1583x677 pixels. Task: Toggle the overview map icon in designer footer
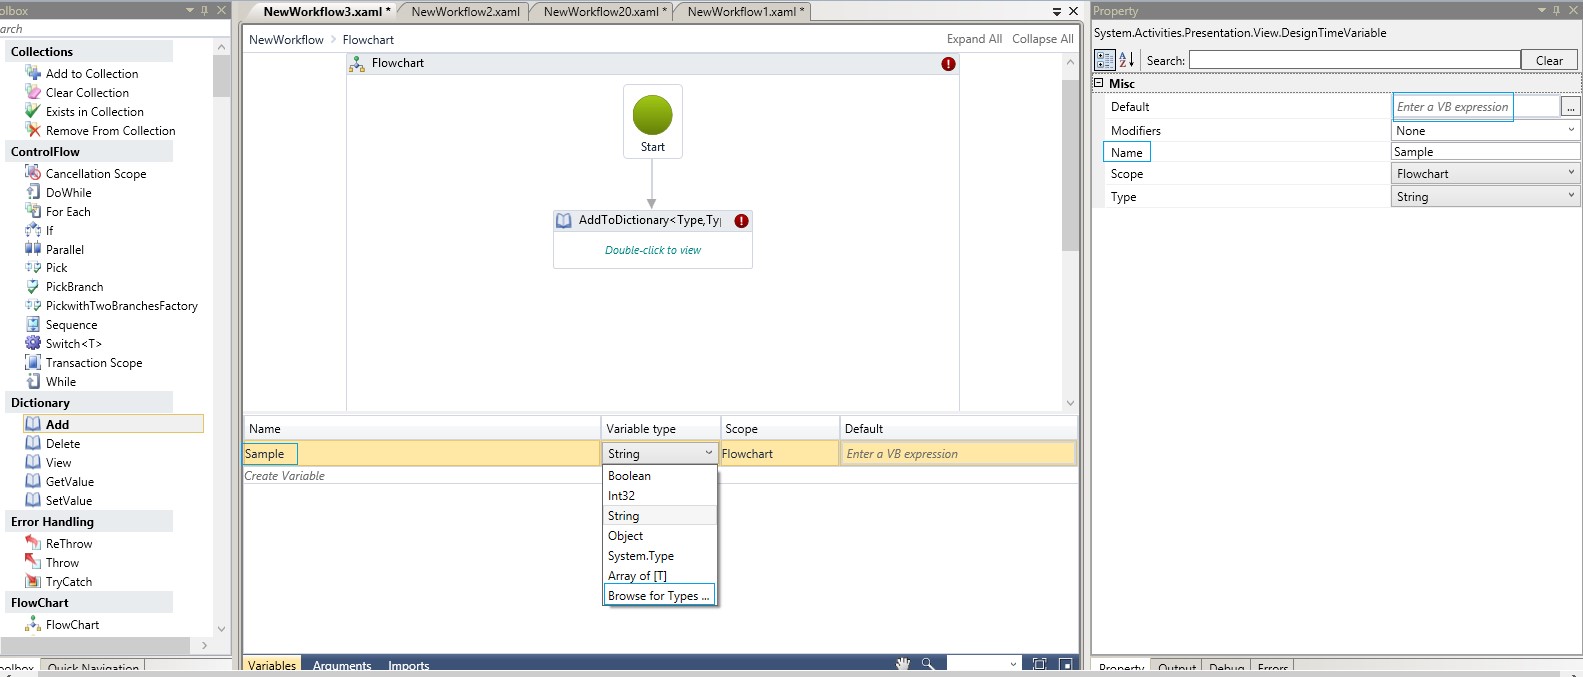click(1066, 664)
